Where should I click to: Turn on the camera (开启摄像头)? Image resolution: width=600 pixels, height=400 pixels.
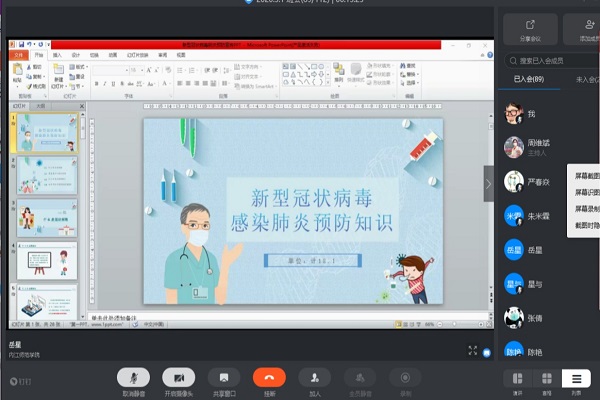point(178,377)
